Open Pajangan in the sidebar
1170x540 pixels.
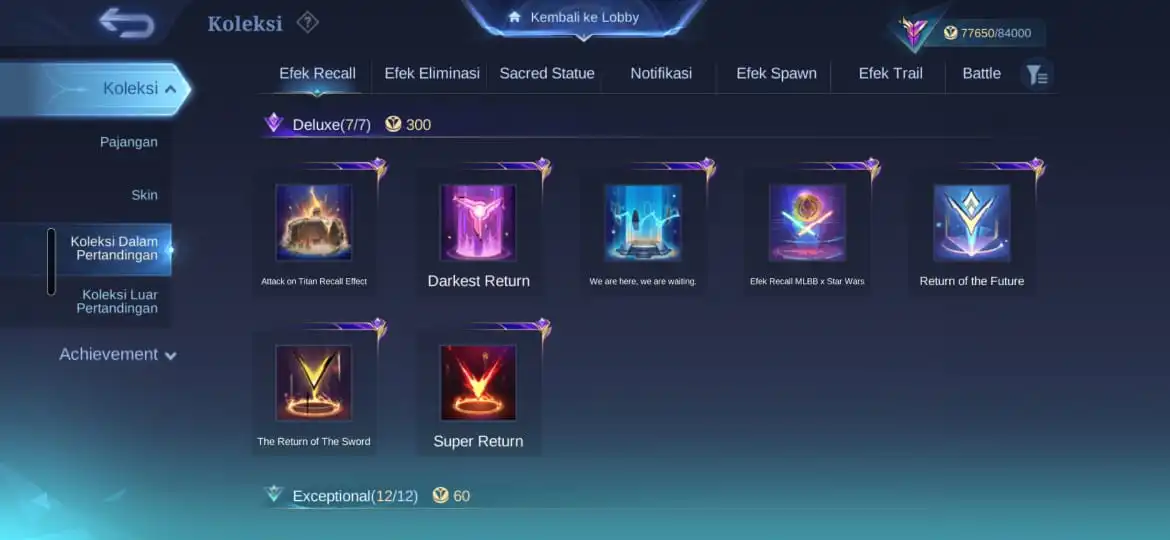[x=128, y=142]
